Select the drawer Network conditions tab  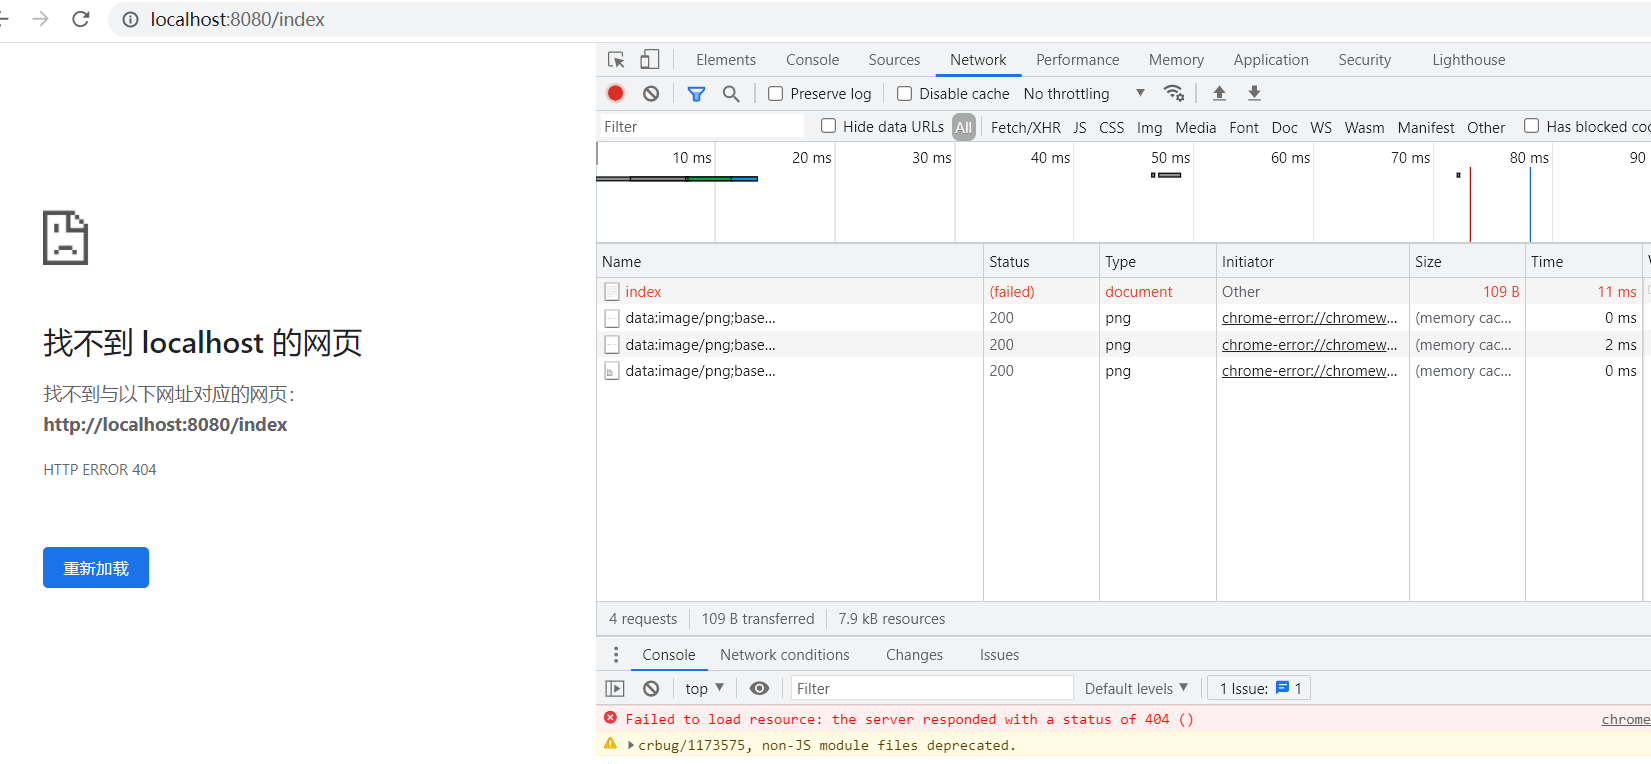(x=785, y=655)
